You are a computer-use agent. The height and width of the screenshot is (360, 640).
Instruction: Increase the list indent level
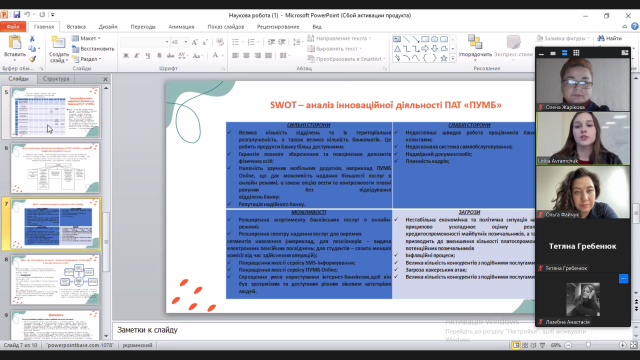pyautogui.click(x=282, y=42)
